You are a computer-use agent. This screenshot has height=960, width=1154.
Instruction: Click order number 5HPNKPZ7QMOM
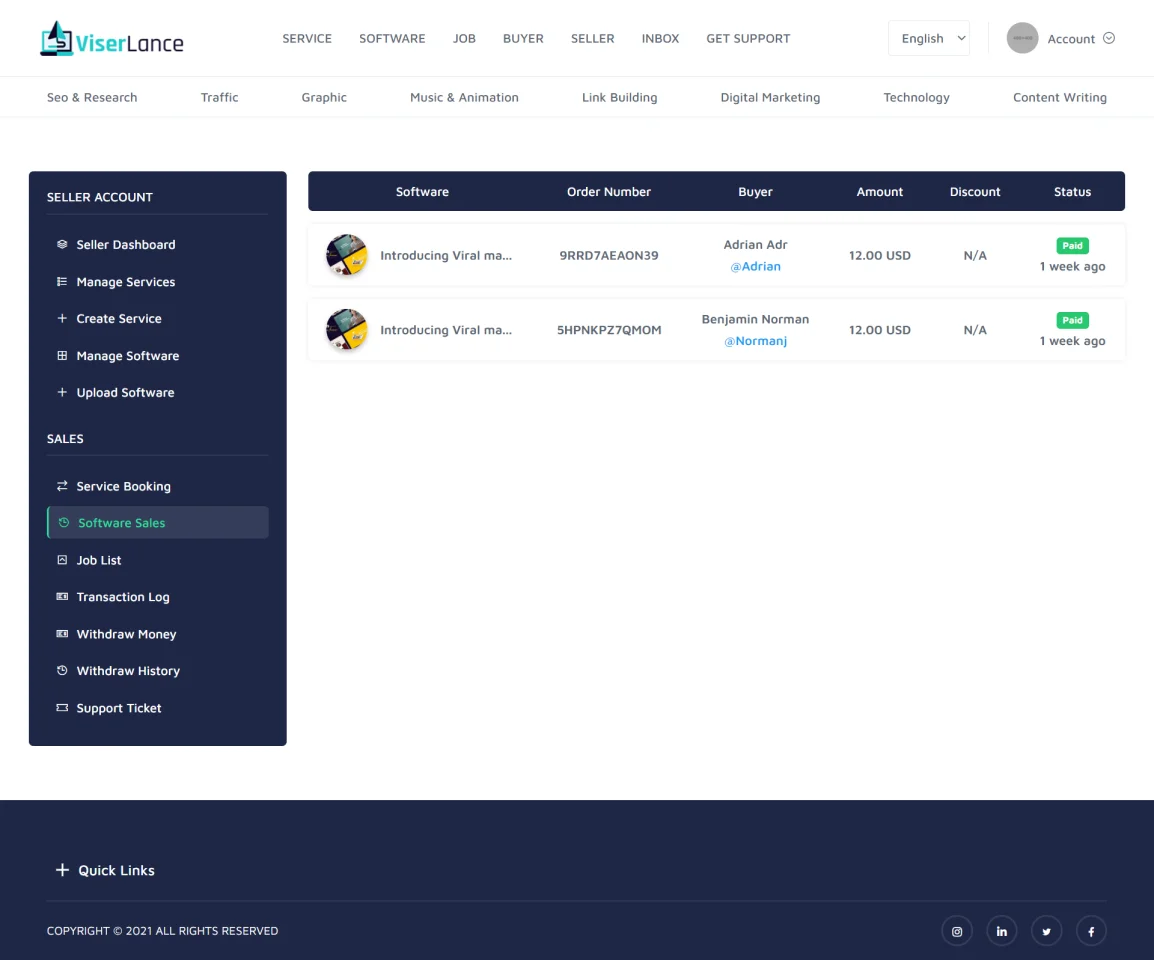point(609,330)
